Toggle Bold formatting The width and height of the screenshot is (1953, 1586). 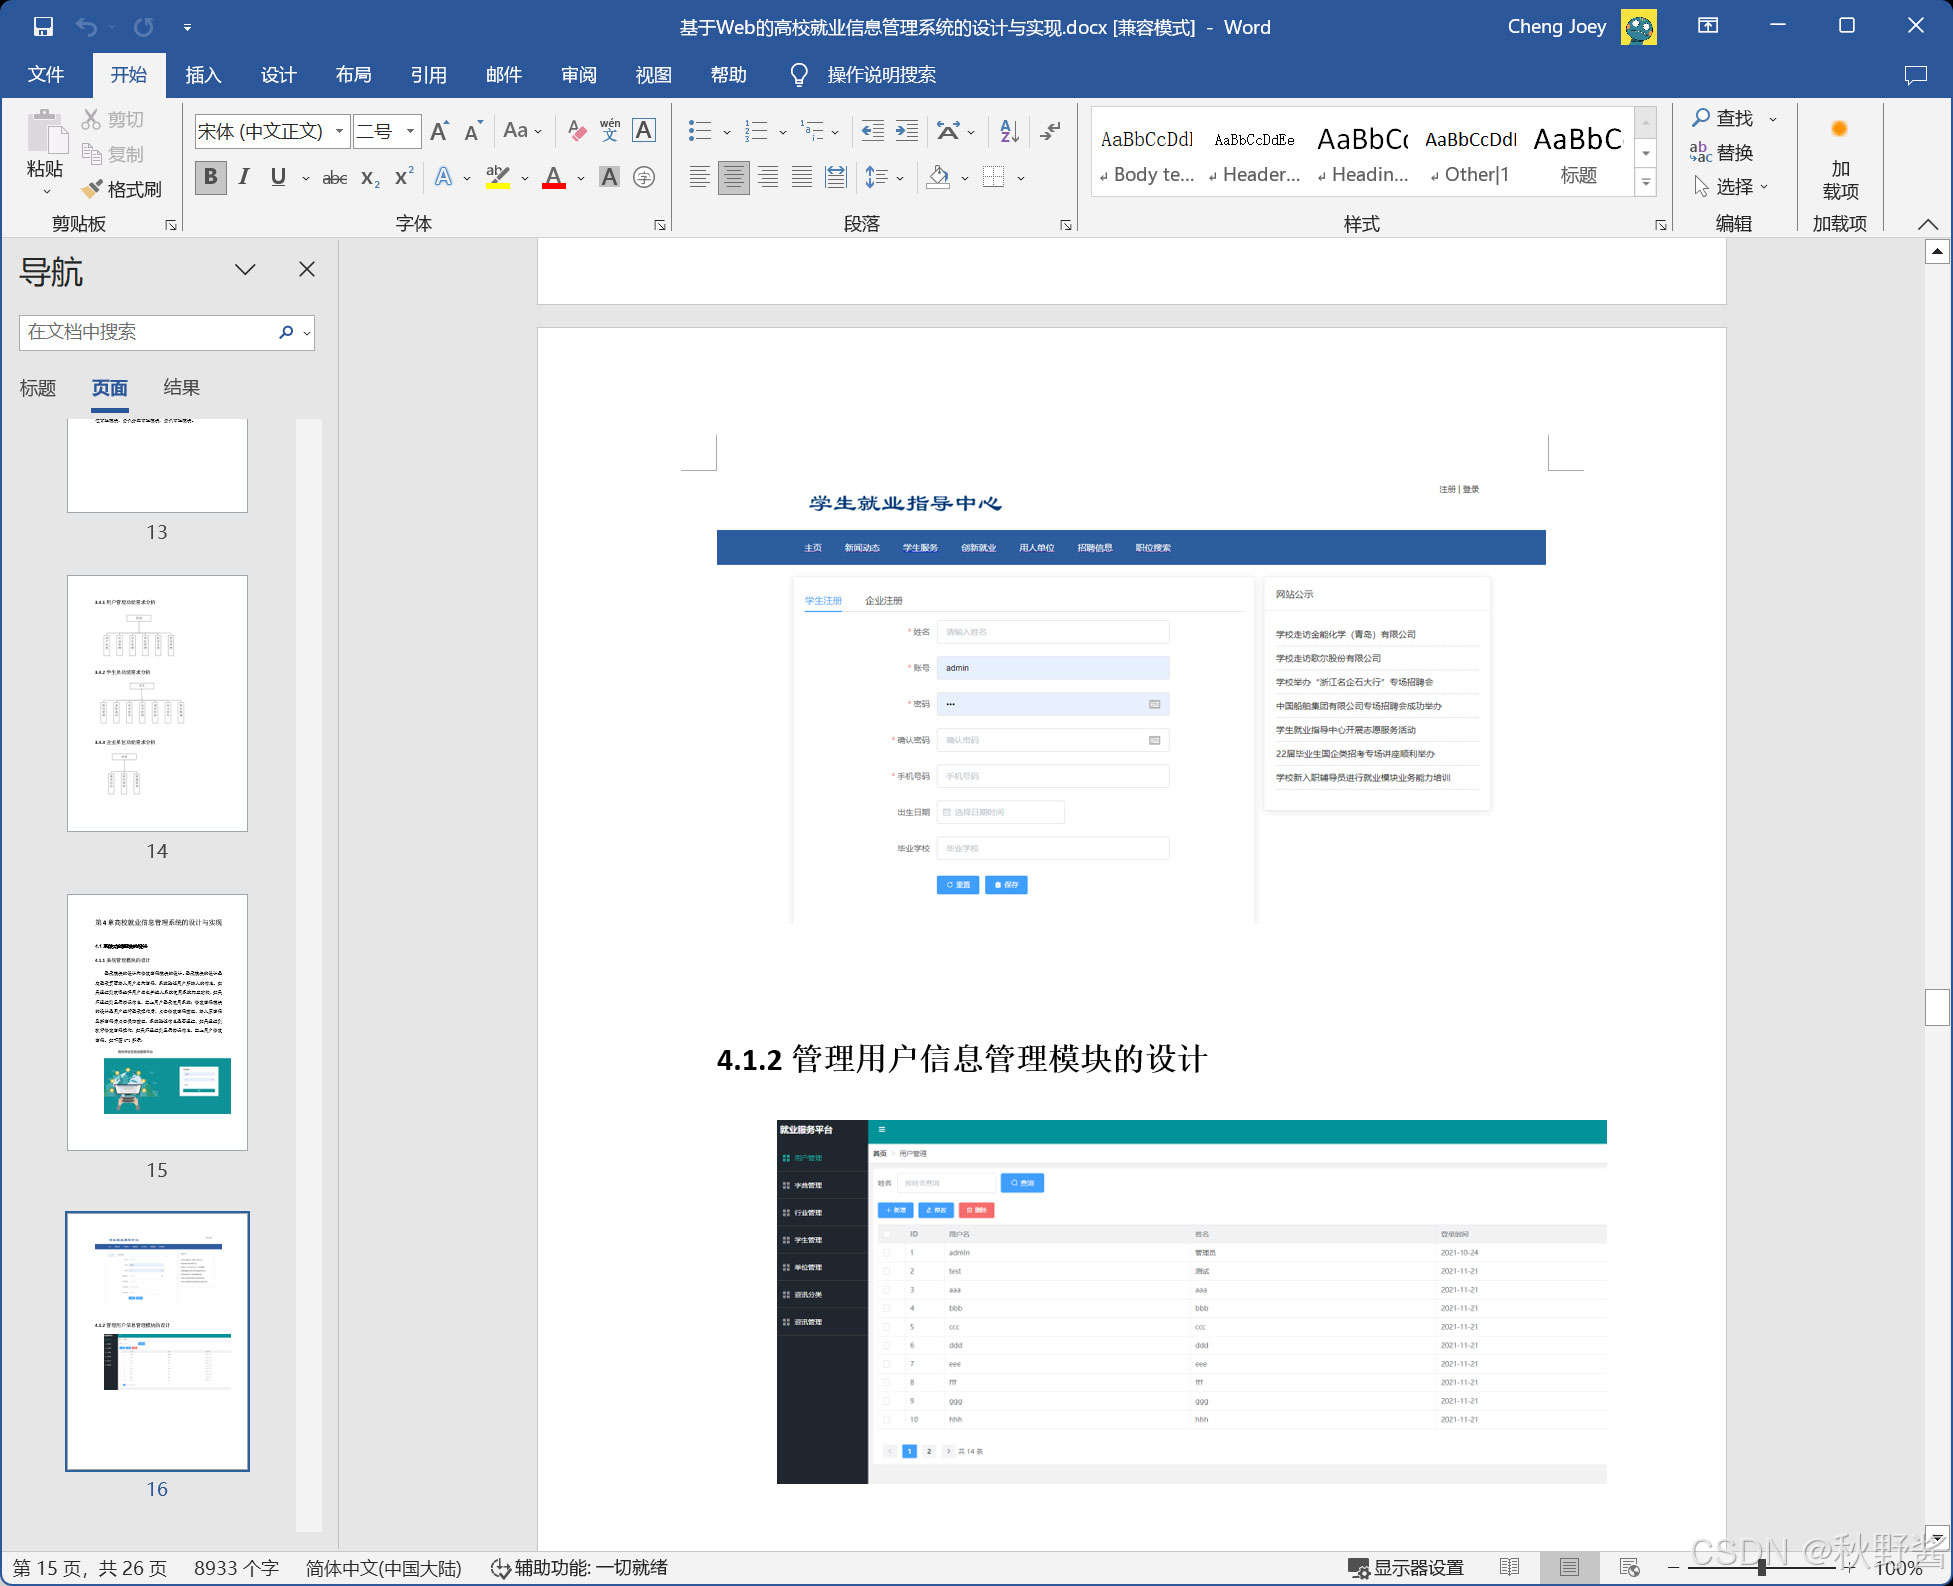coord(210,178)
